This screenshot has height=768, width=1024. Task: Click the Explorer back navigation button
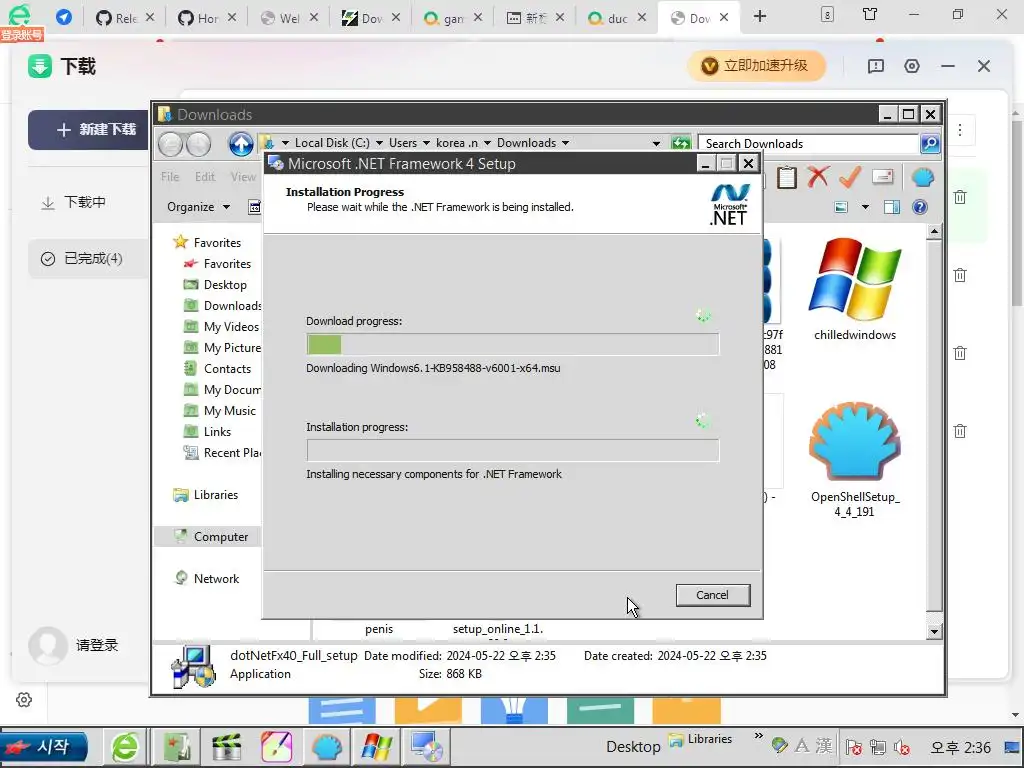click(x=171, y=144)
